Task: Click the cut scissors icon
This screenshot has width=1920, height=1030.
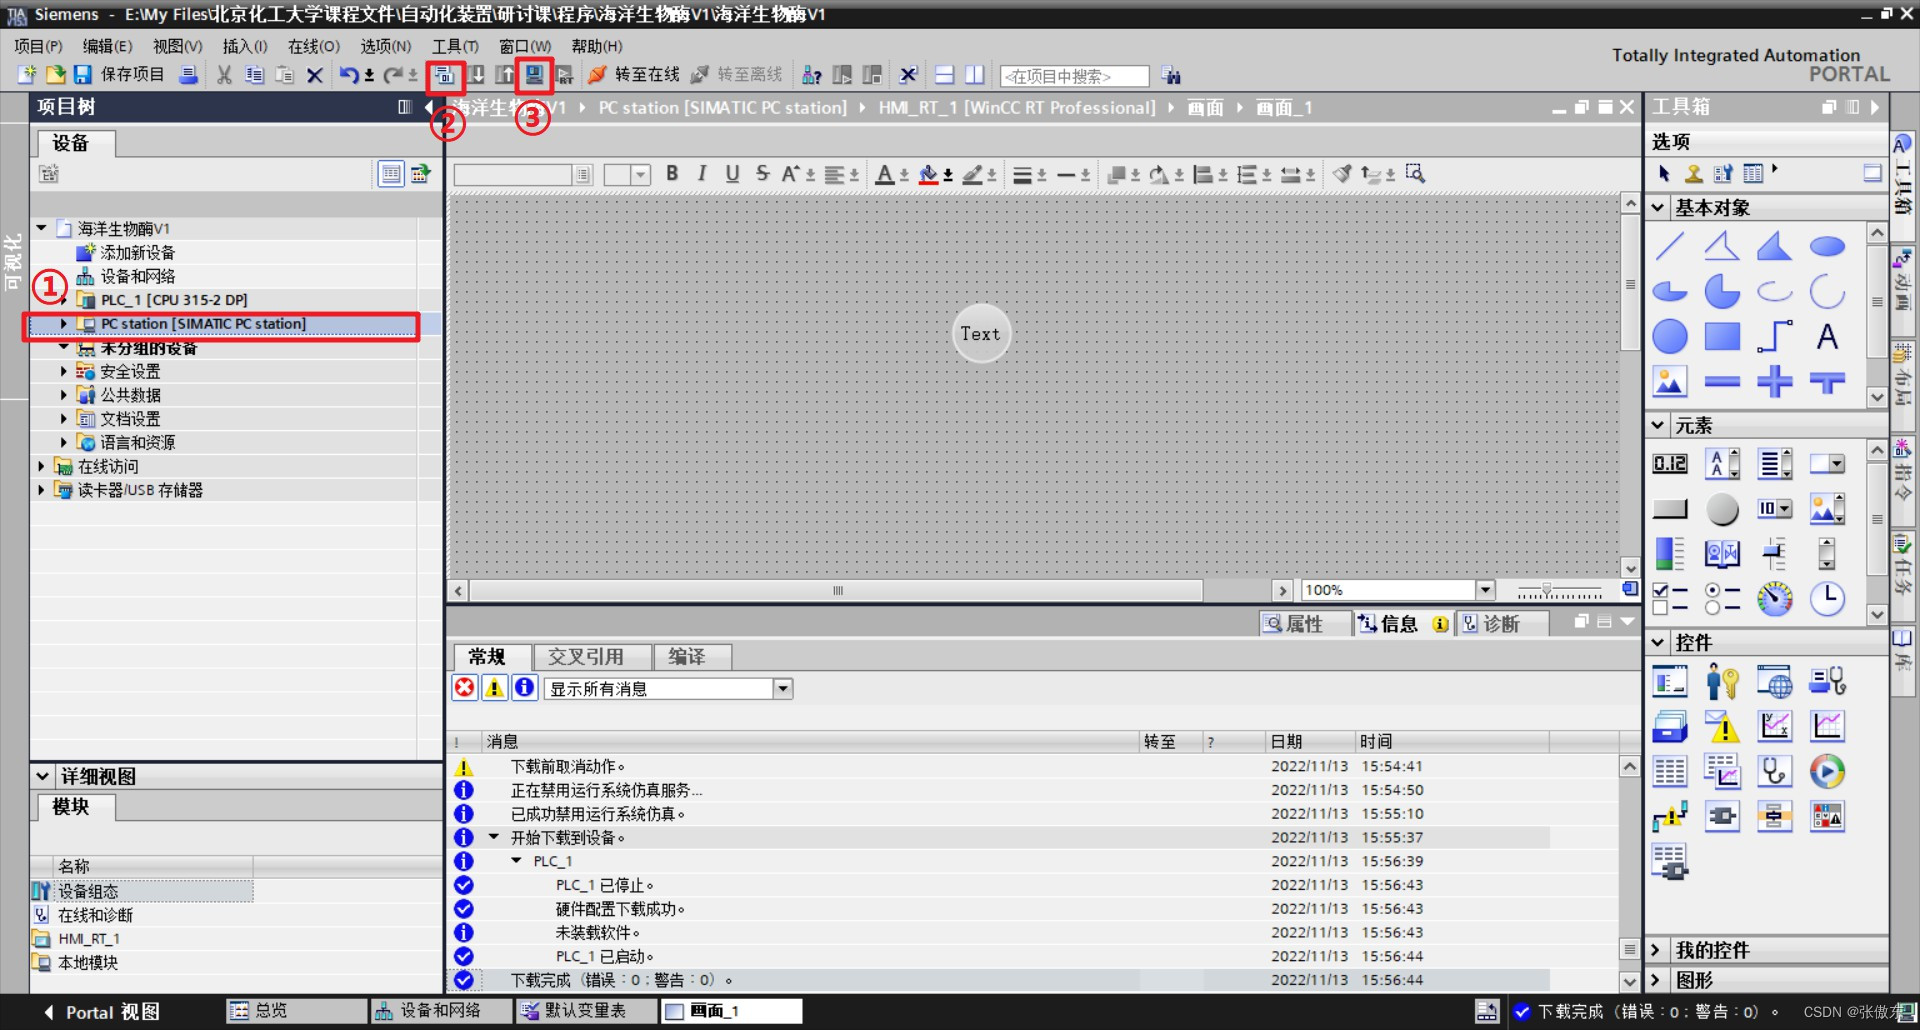Action: pyautogui.click(x=225, y=75)
